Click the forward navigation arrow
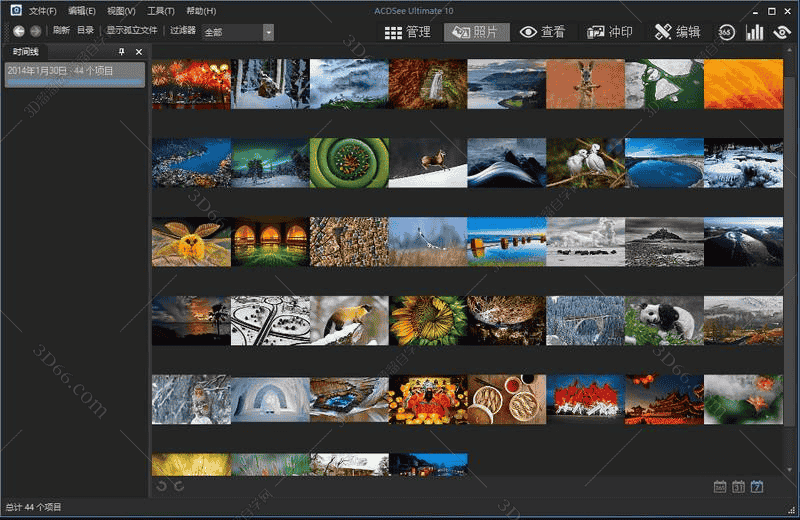This screenshot has height=520, width=800. tap(36, 31)
